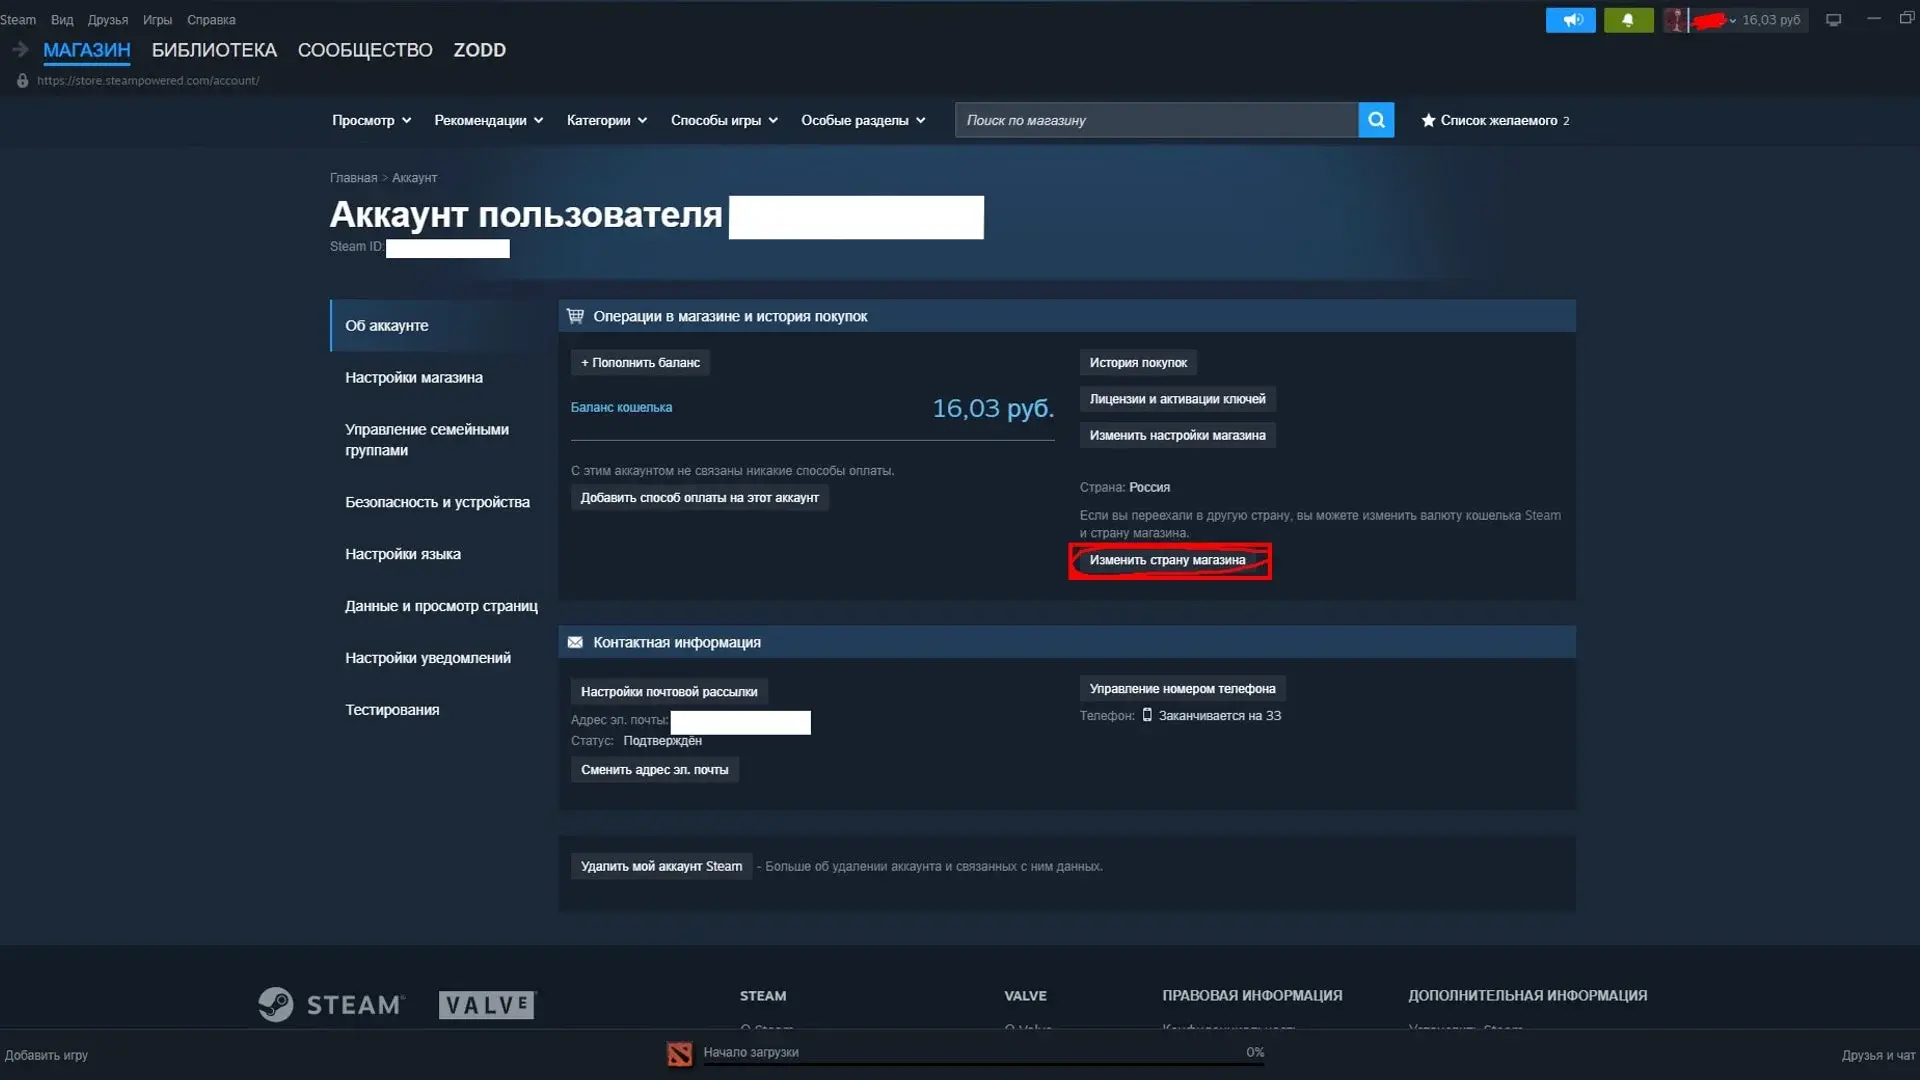Click the Баланс кошелька link
This screenshot has width=1920, height=1080.
pyautogui.click(x=621, y=407)
